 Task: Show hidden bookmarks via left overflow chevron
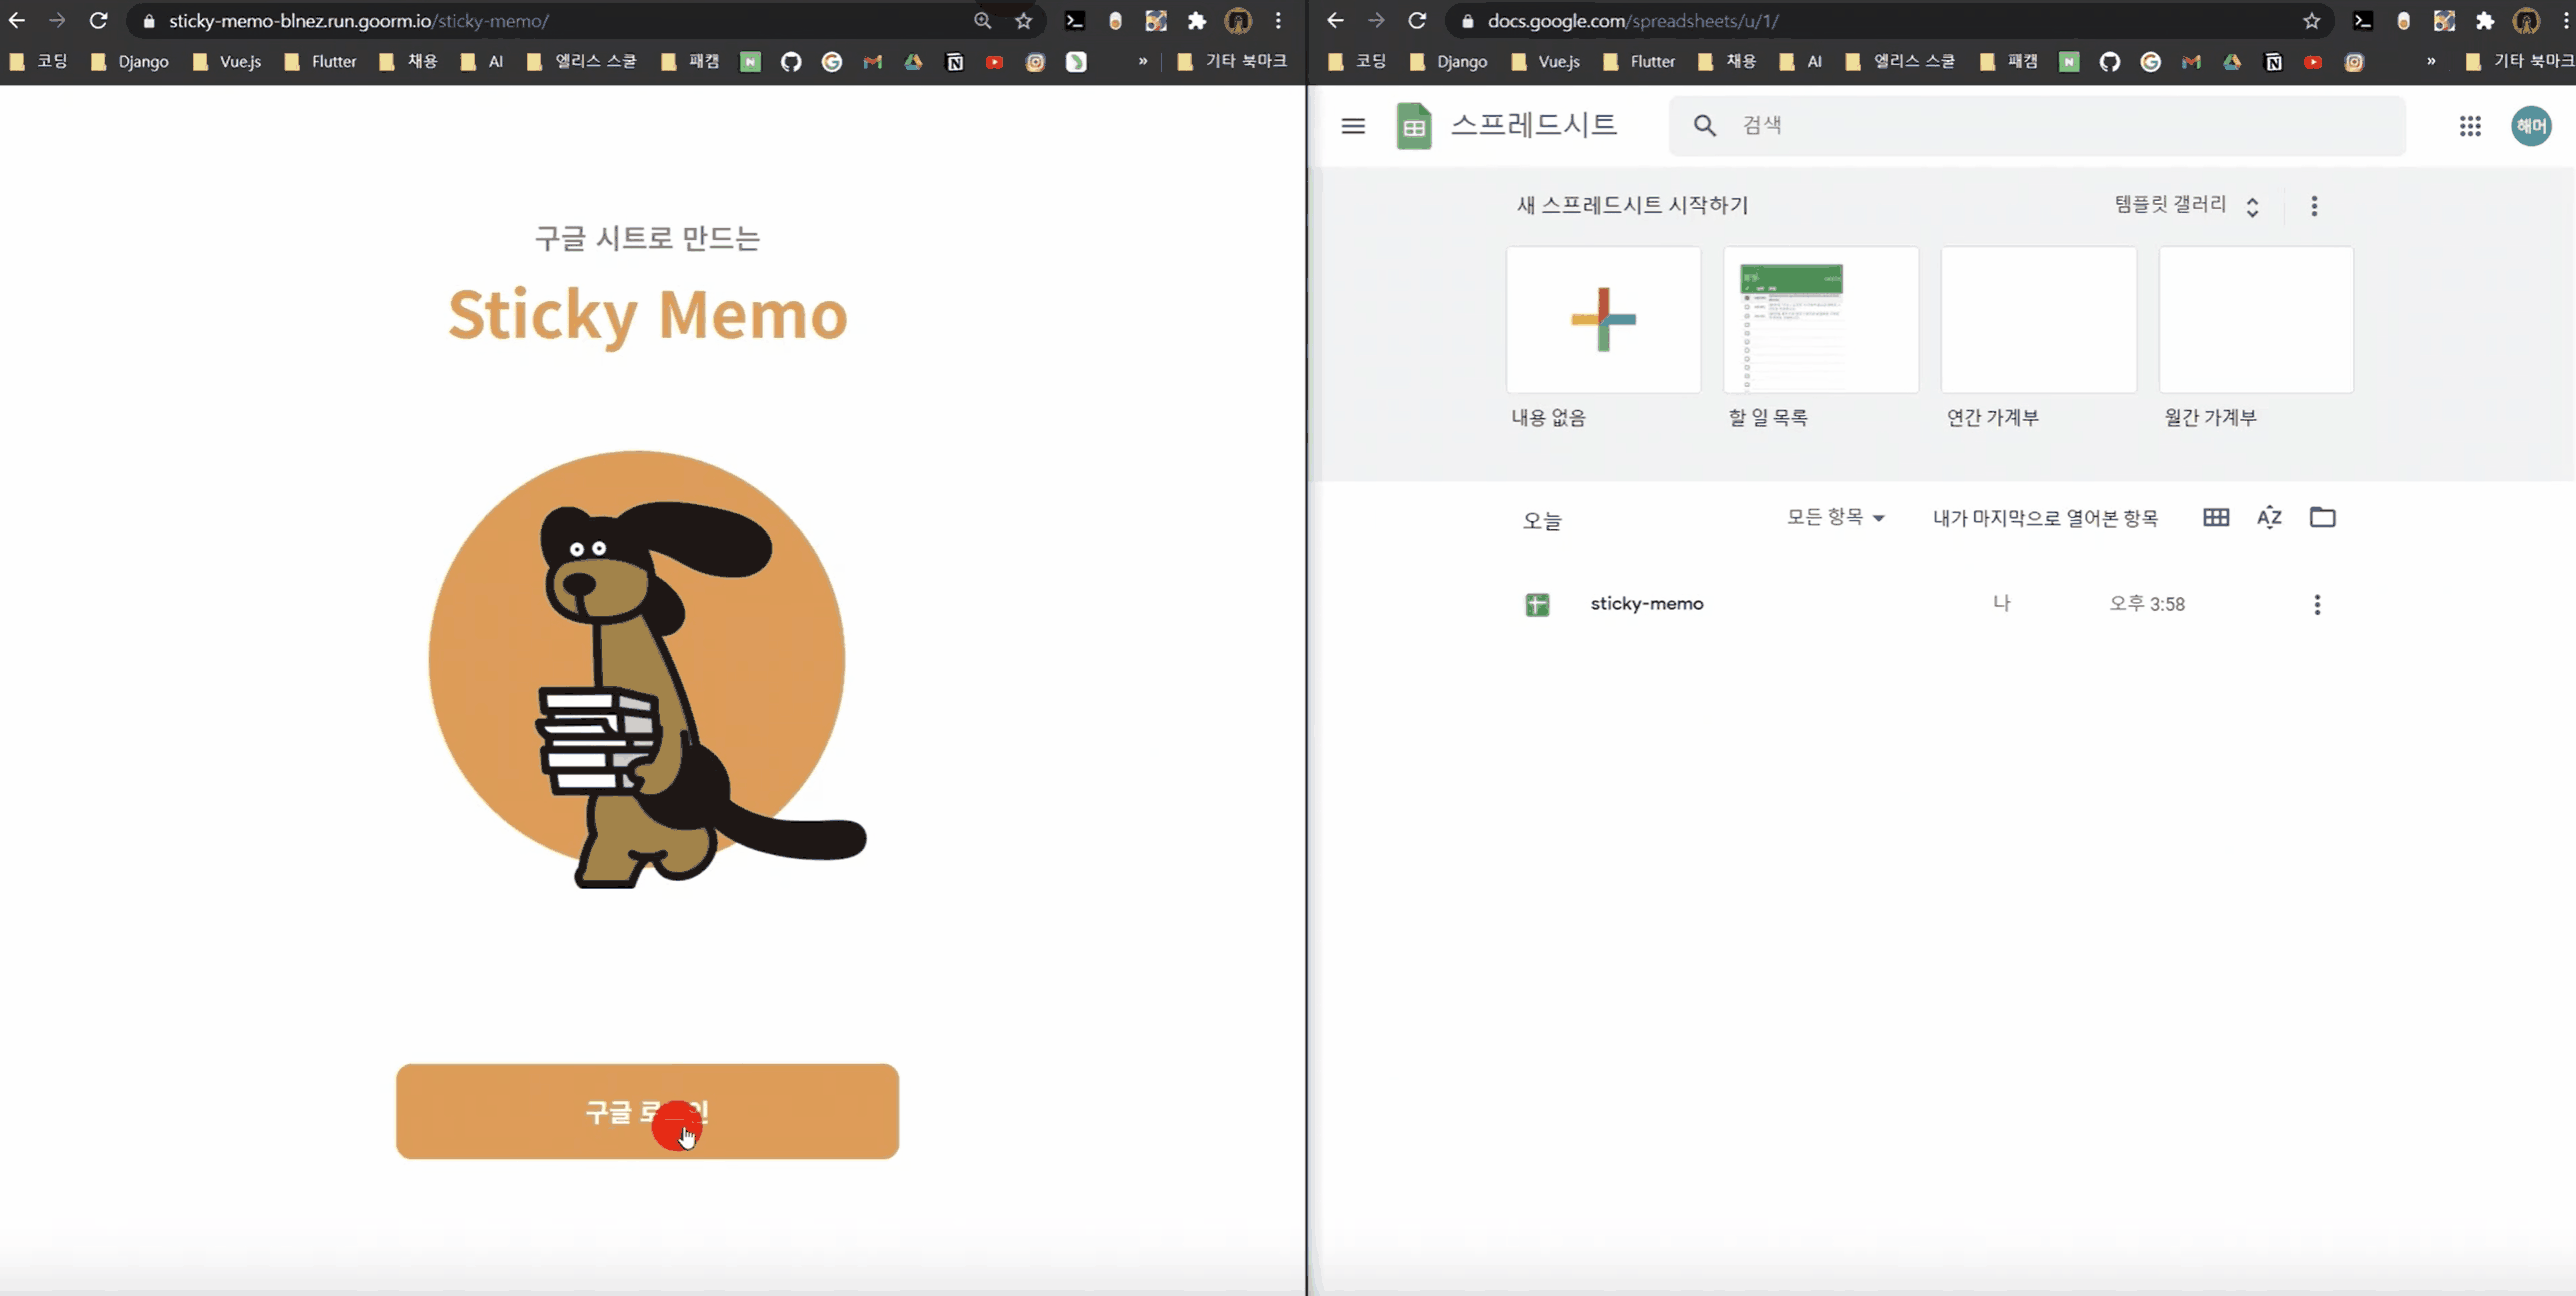[1143, 62]
